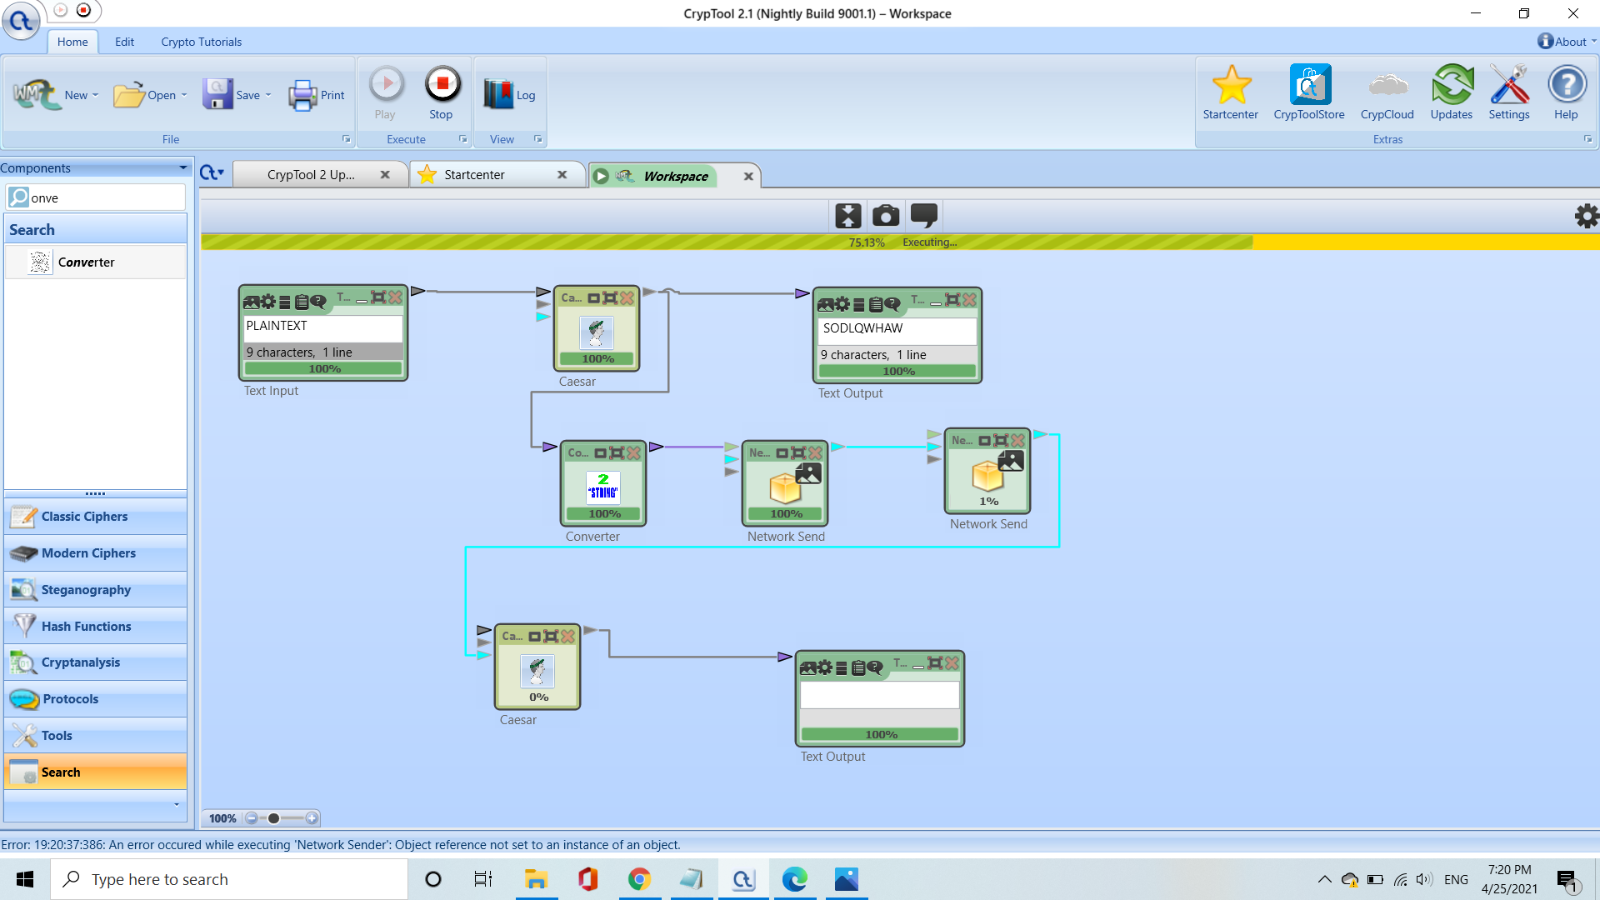
Task: Remove the Converter component from workspace
Action: 633,453
